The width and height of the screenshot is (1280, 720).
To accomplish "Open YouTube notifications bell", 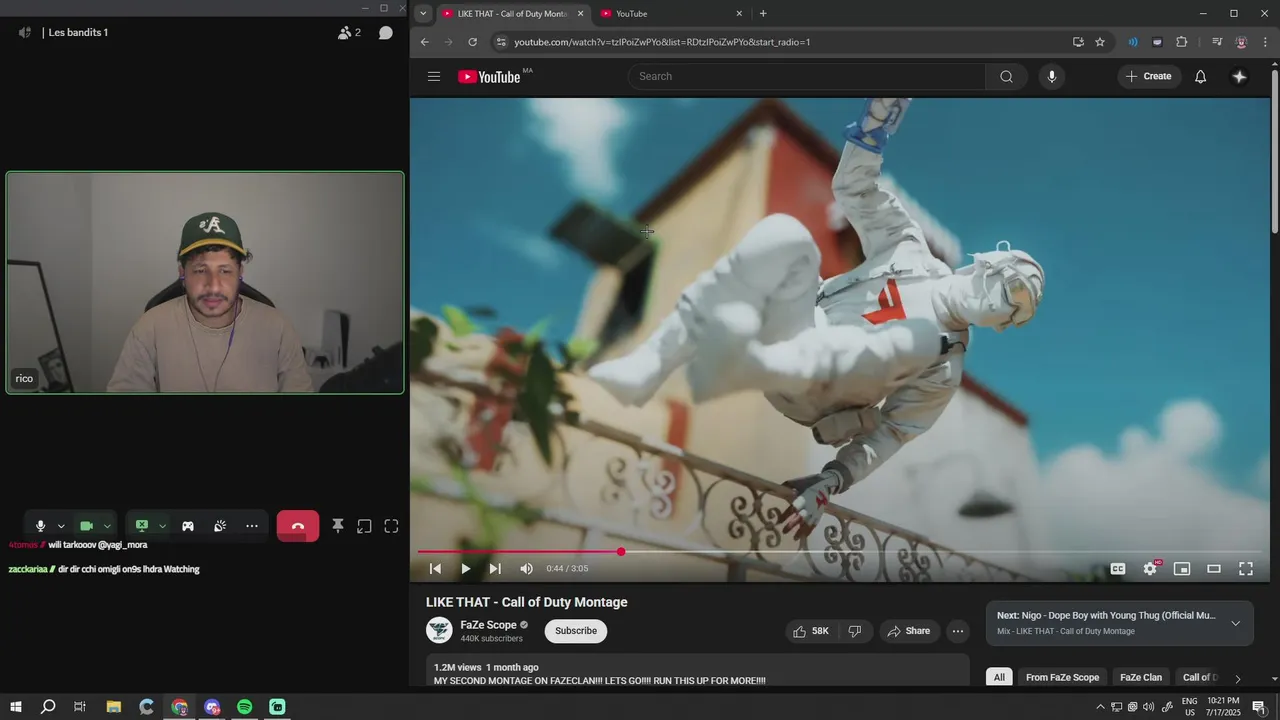I will click(1200, 76).
